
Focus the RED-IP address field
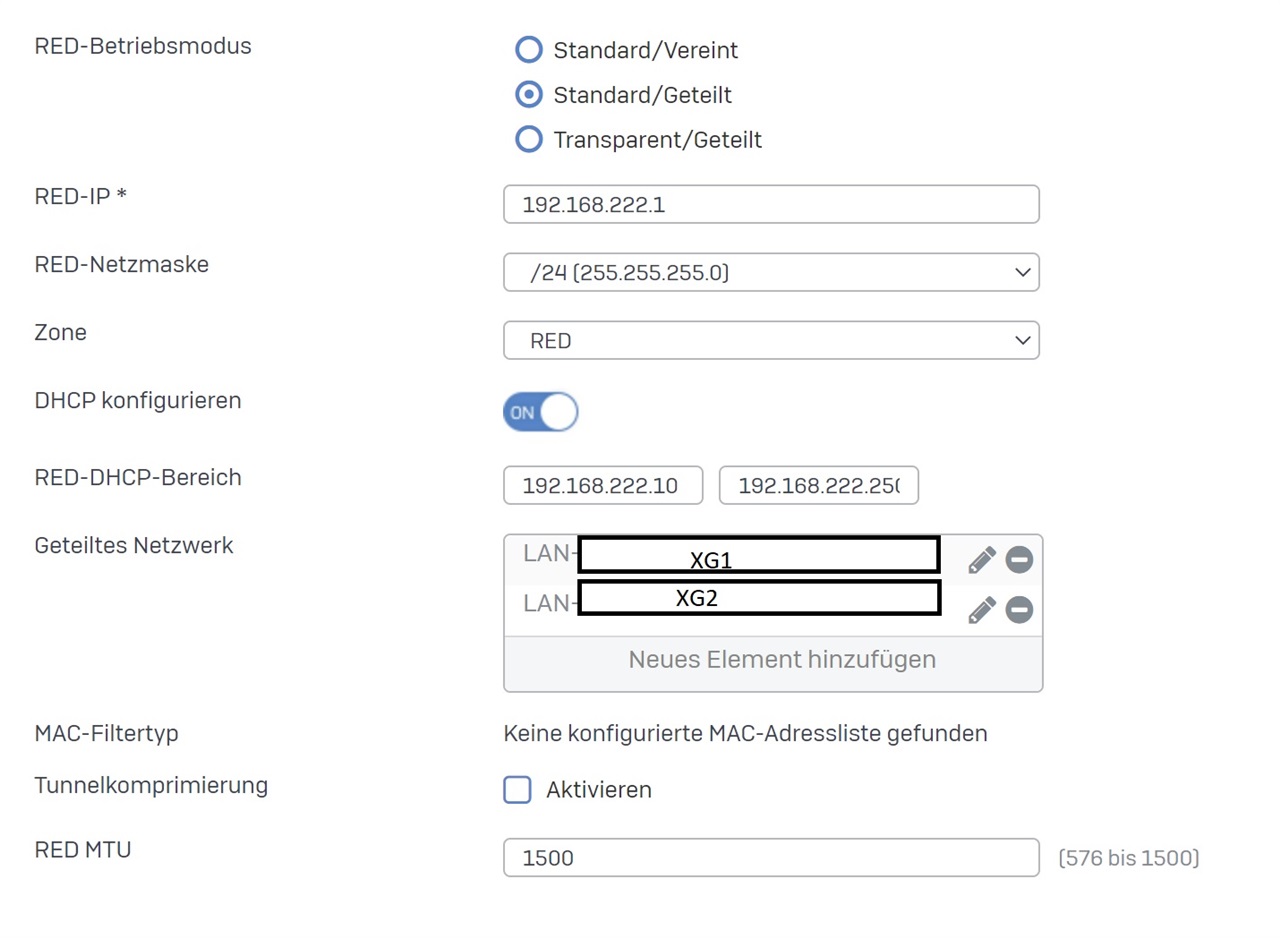pyautogui.click(x=770, y=205)
